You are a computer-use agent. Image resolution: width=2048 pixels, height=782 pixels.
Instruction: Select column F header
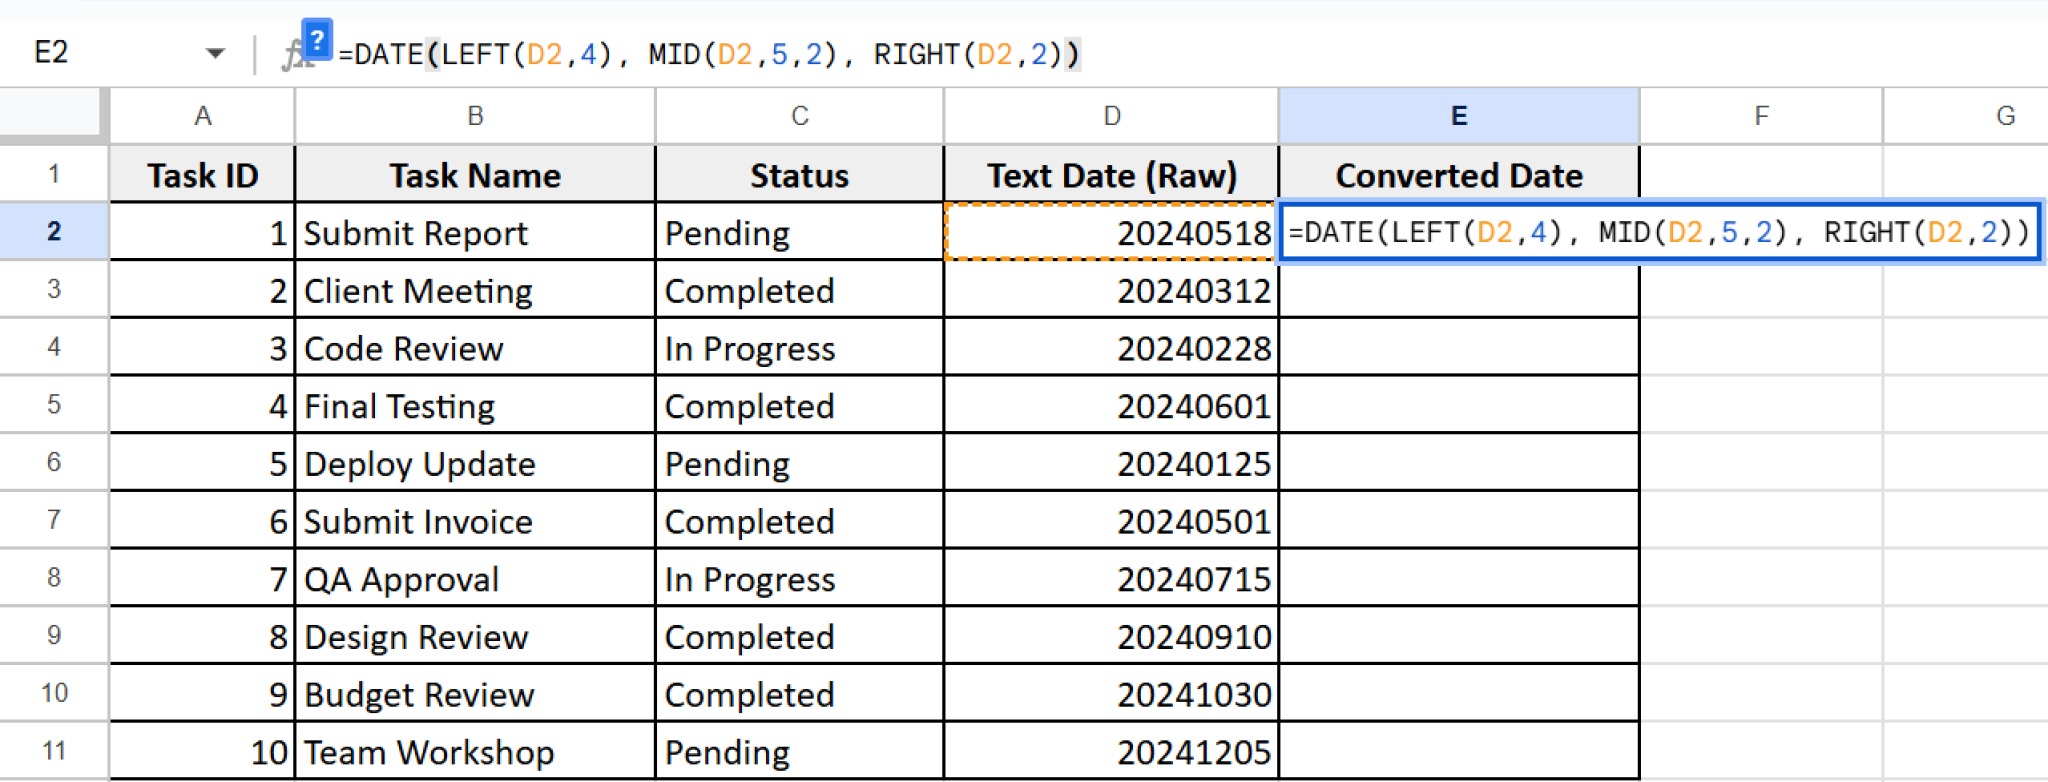tap(1760, 116)
